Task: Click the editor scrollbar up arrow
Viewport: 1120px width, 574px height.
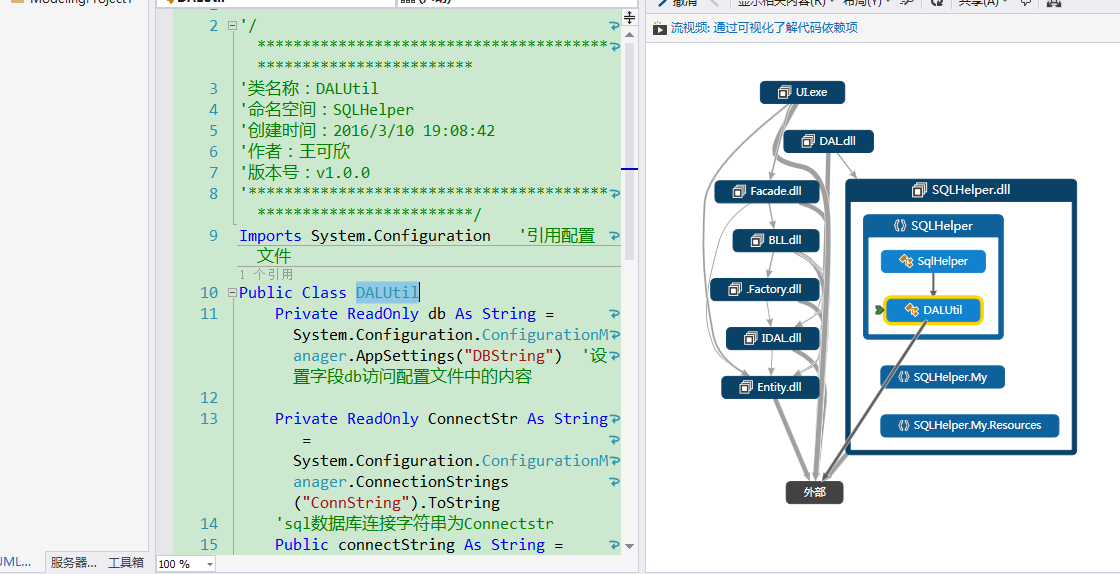Action: 629,32
